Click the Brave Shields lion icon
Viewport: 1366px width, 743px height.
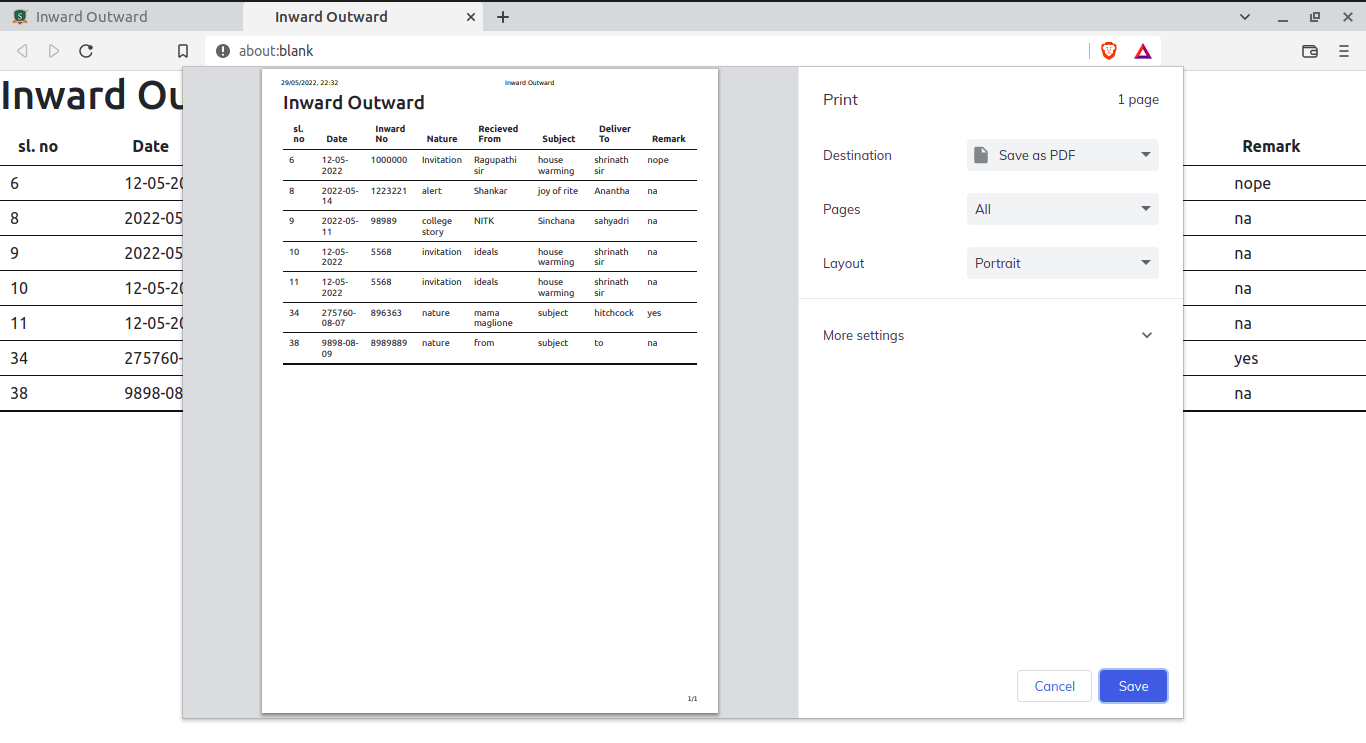coord(1108,51)
